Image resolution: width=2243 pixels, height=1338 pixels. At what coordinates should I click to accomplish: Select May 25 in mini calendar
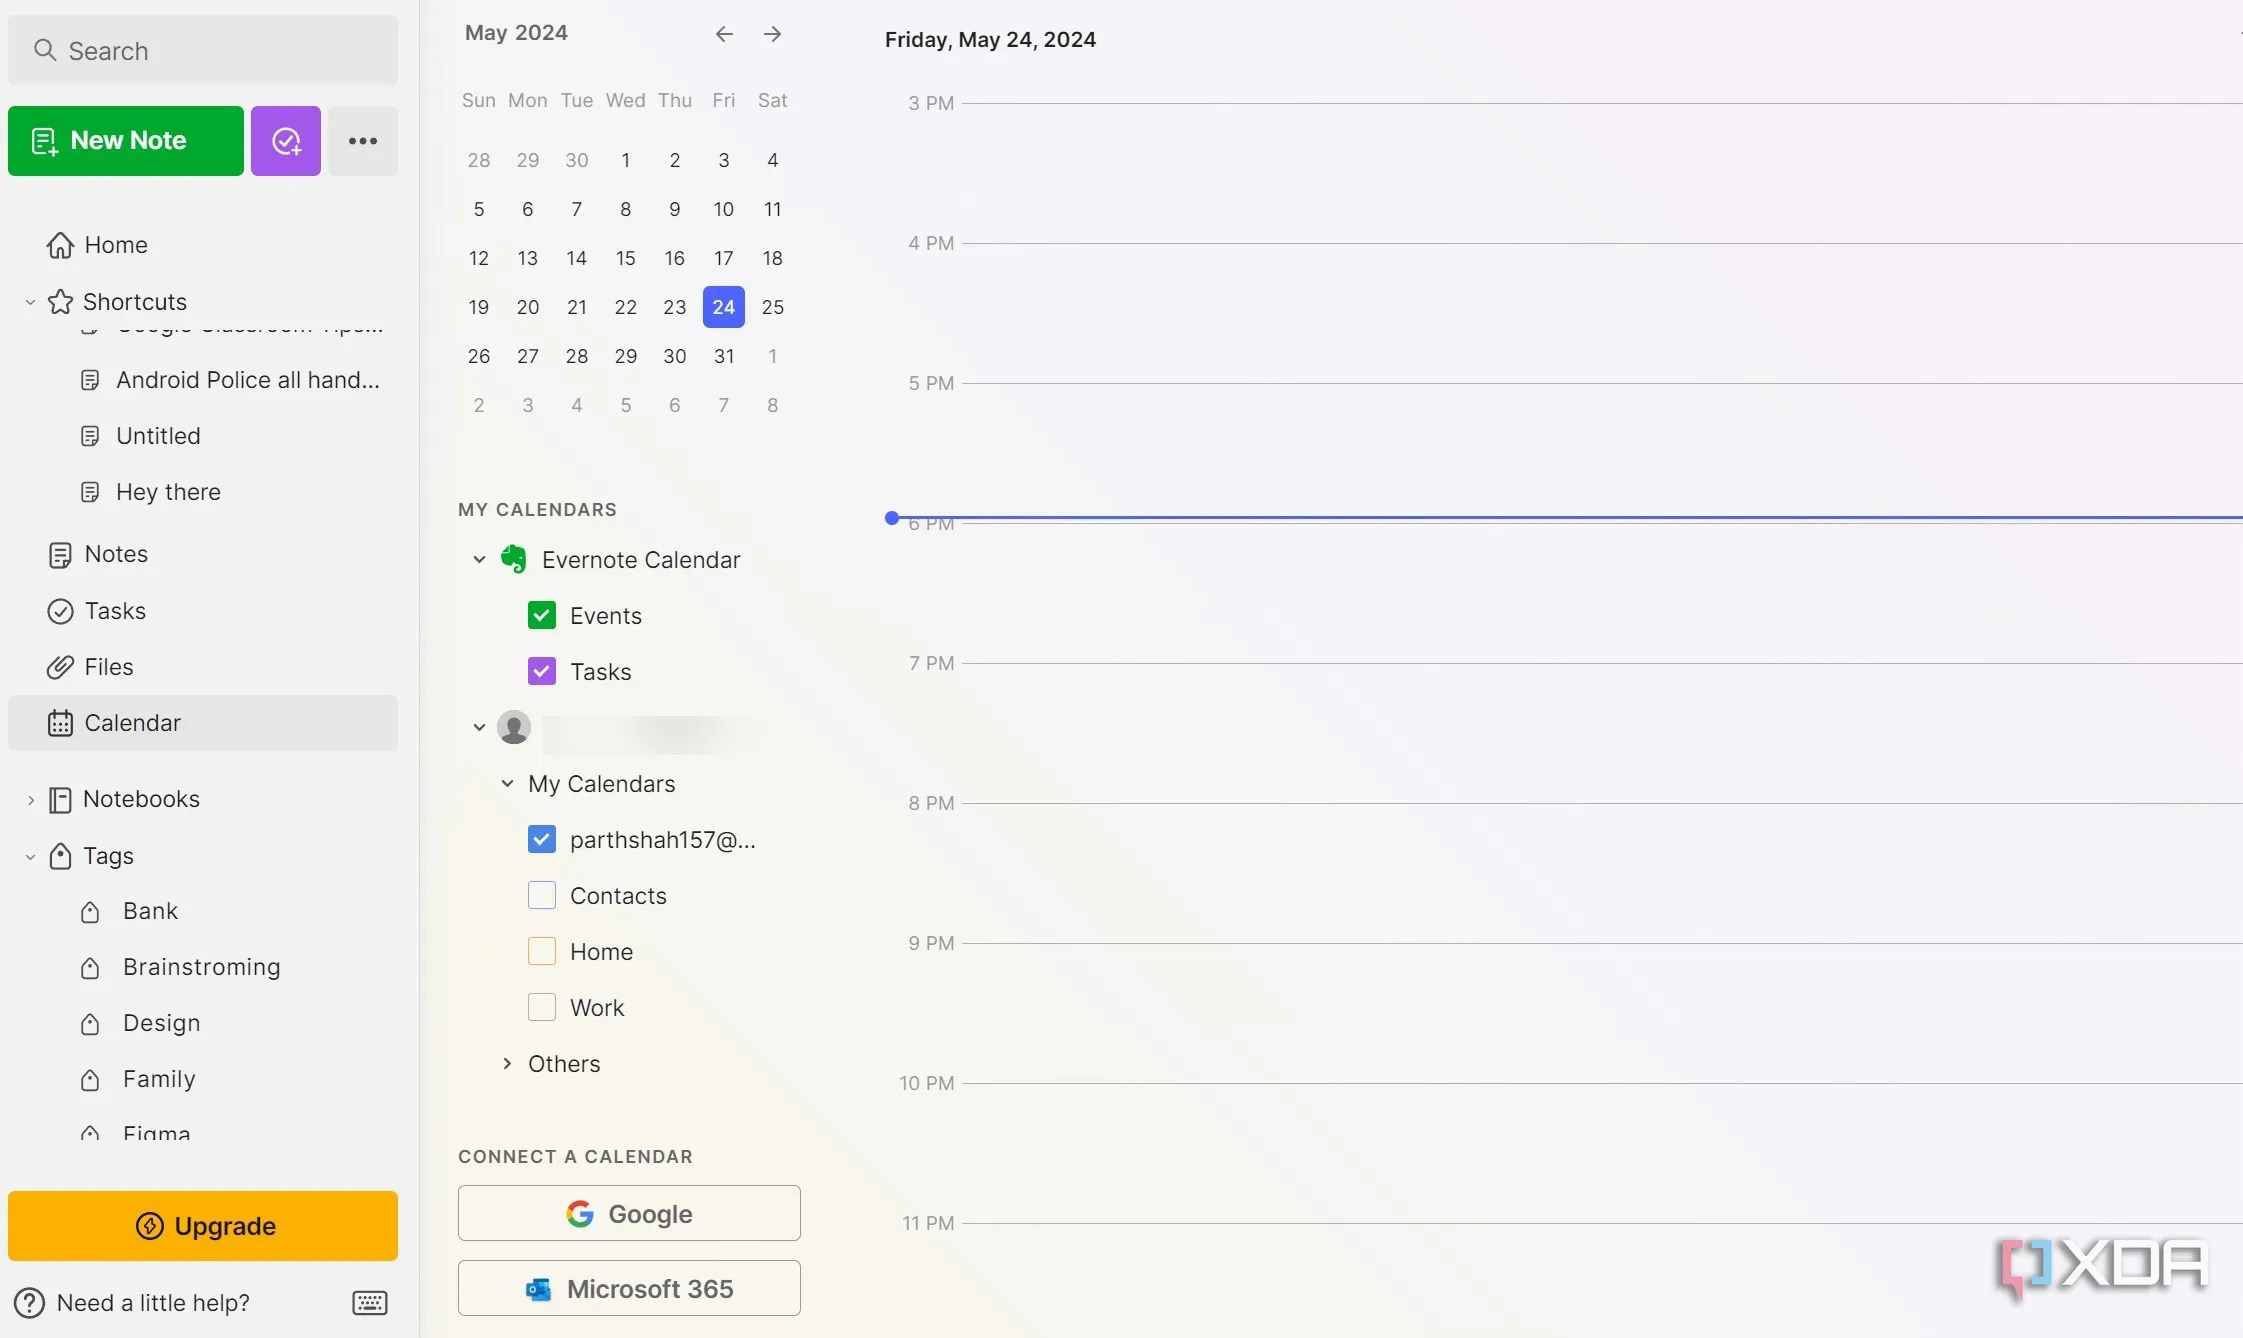pyautogui.click(x=772, y=307)
